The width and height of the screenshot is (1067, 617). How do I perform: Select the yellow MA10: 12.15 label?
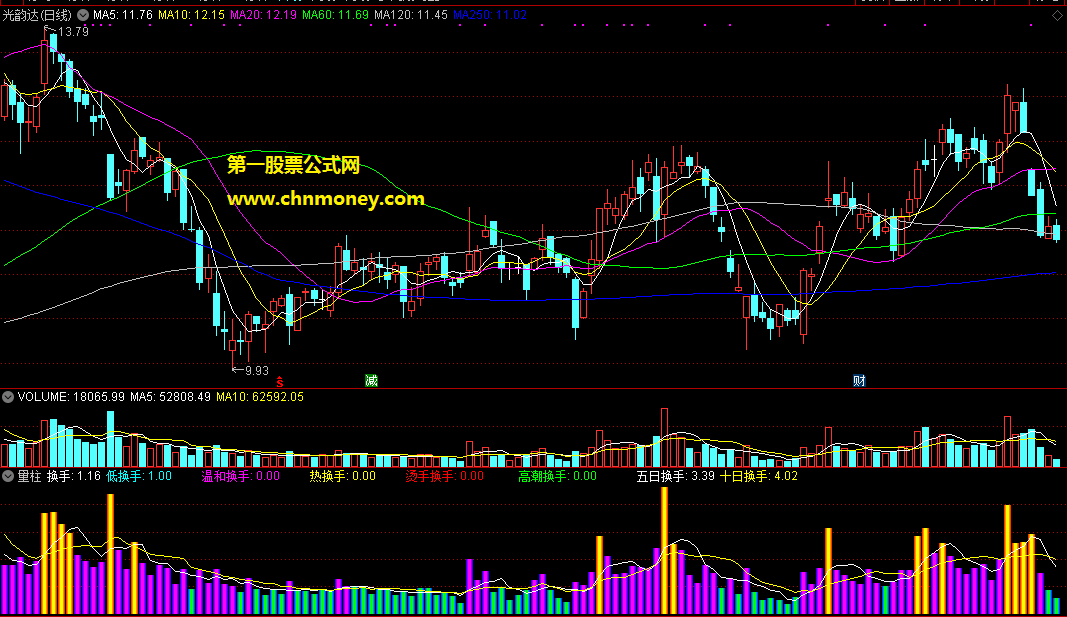tap(191, 15)
